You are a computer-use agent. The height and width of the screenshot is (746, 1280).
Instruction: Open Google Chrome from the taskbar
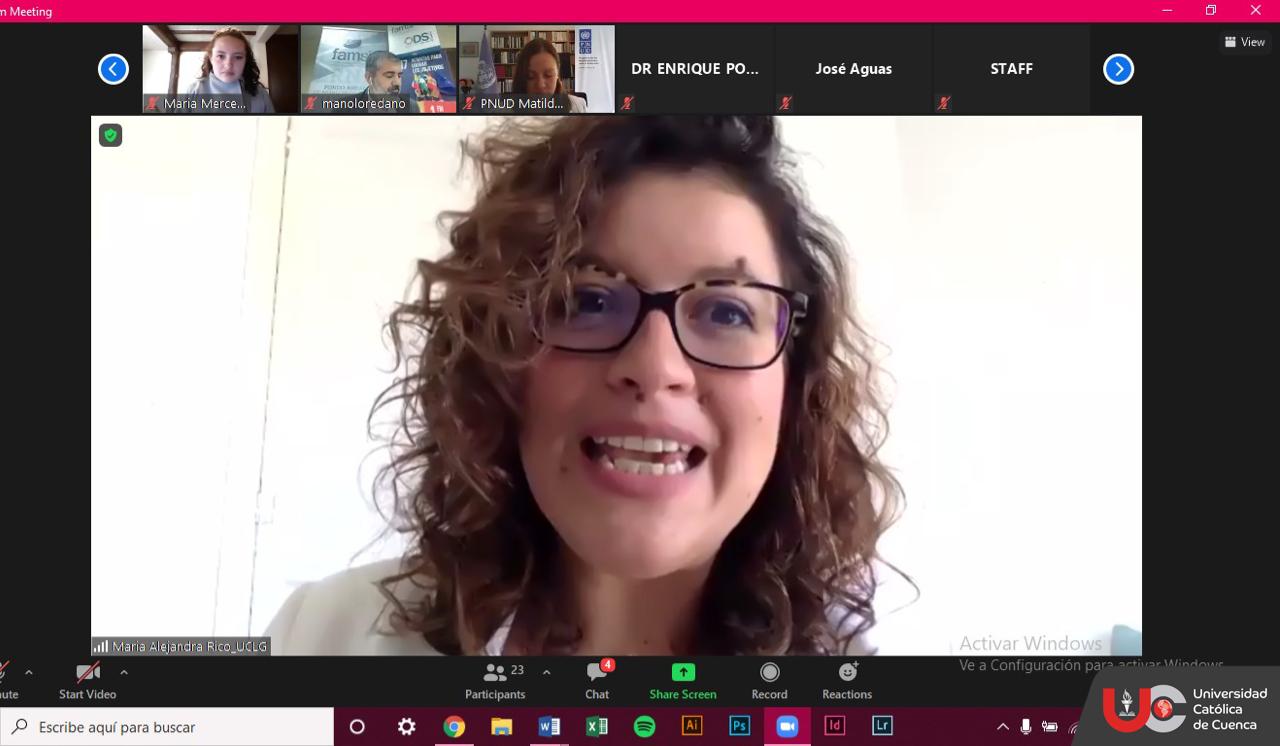pyautogui.click(x=454, y=727)
